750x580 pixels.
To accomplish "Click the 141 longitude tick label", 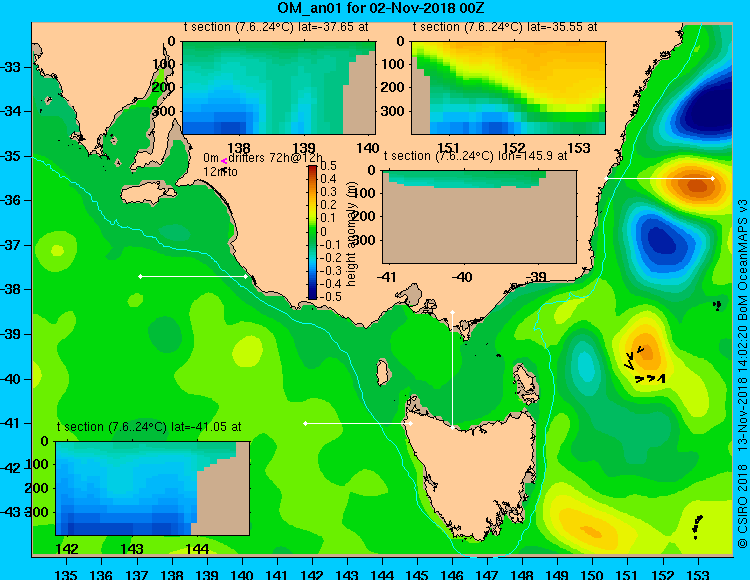I will pos(277,575).
